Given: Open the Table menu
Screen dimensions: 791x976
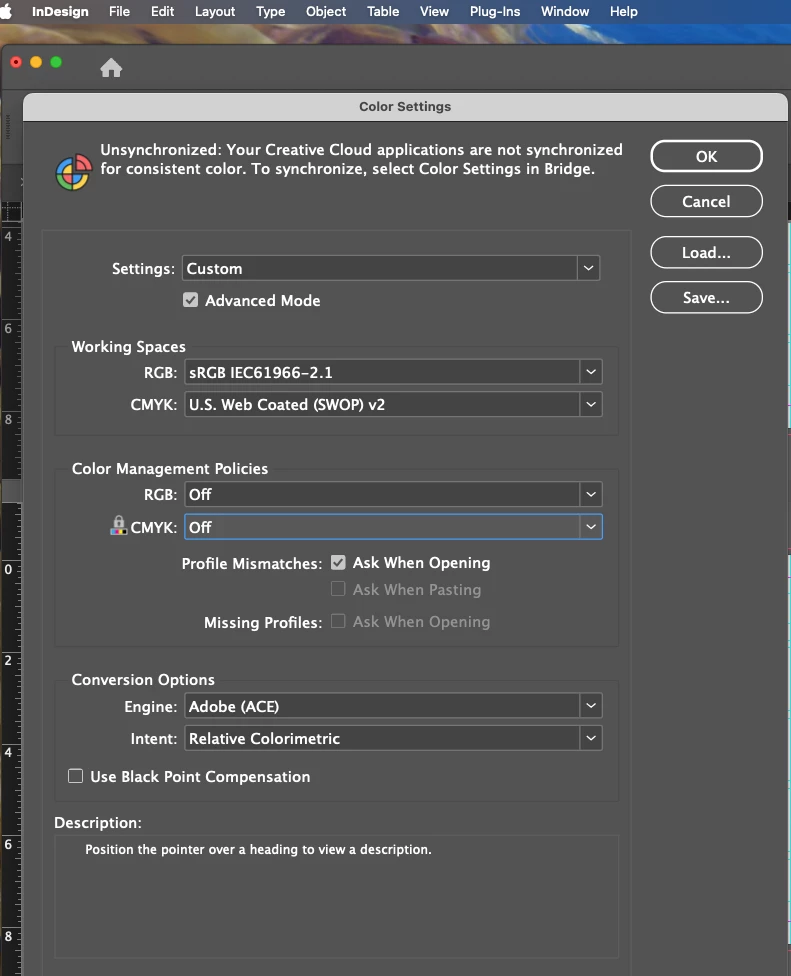Looking at the screenshot, I should pos(383,11).
